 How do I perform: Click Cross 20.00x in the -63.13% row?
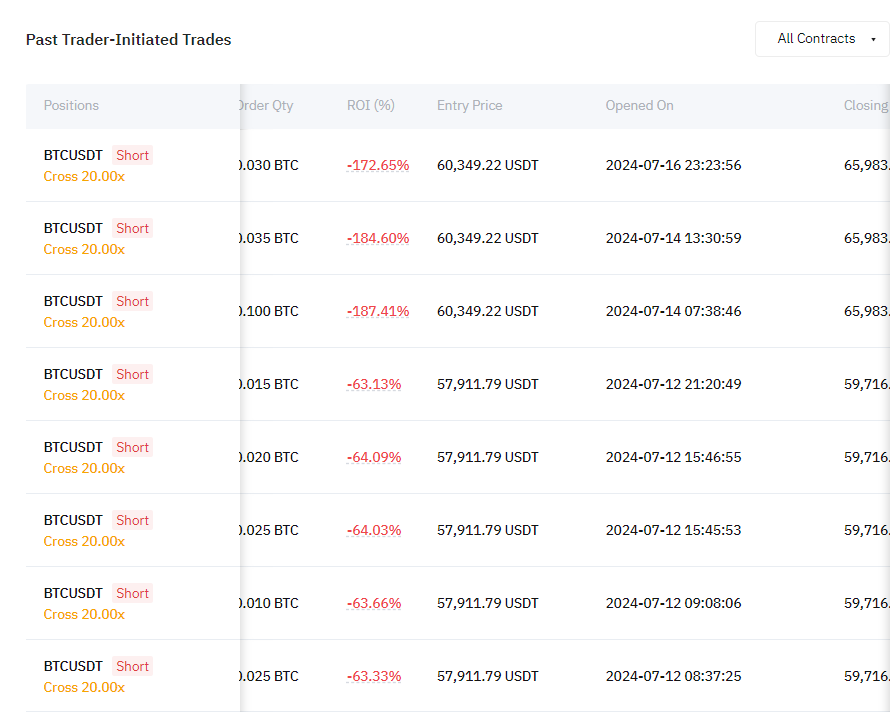(84, 395)
